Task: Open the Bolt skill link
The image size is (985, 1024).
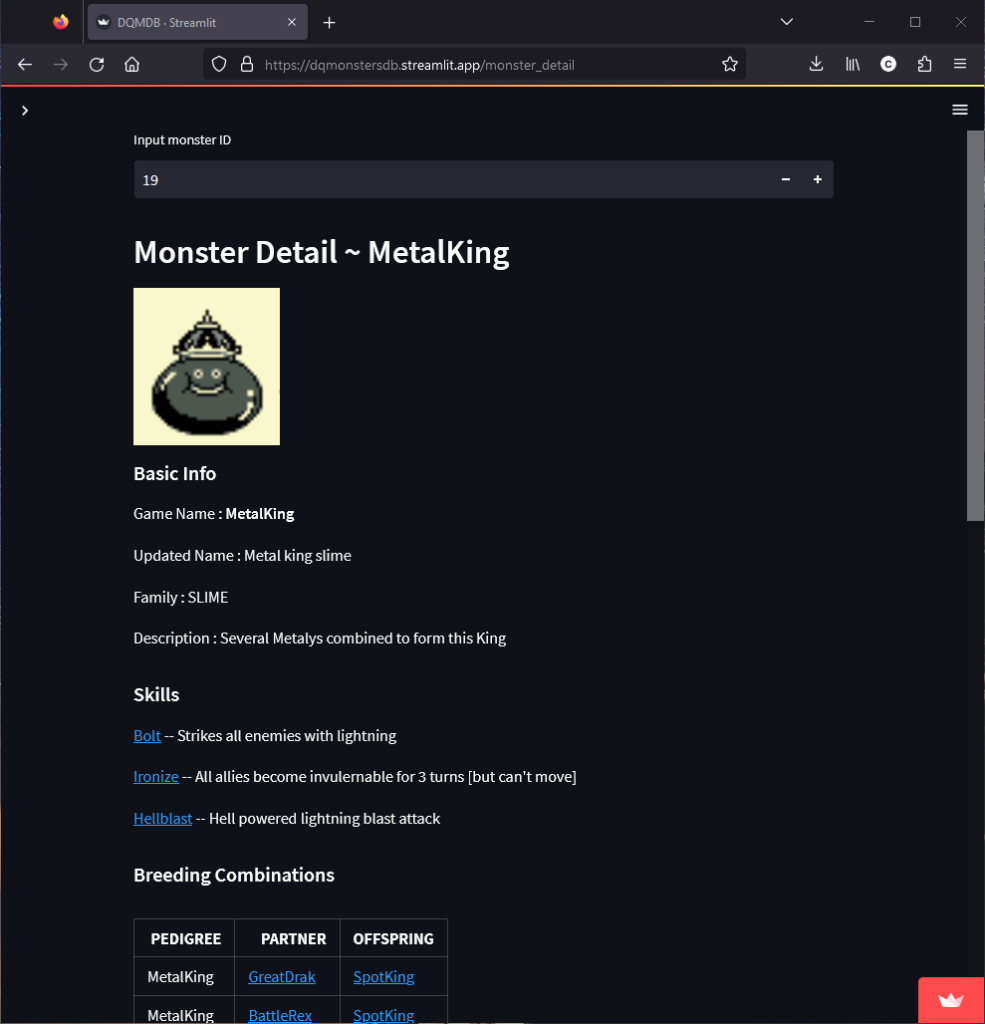Action: tap(146, 735)
